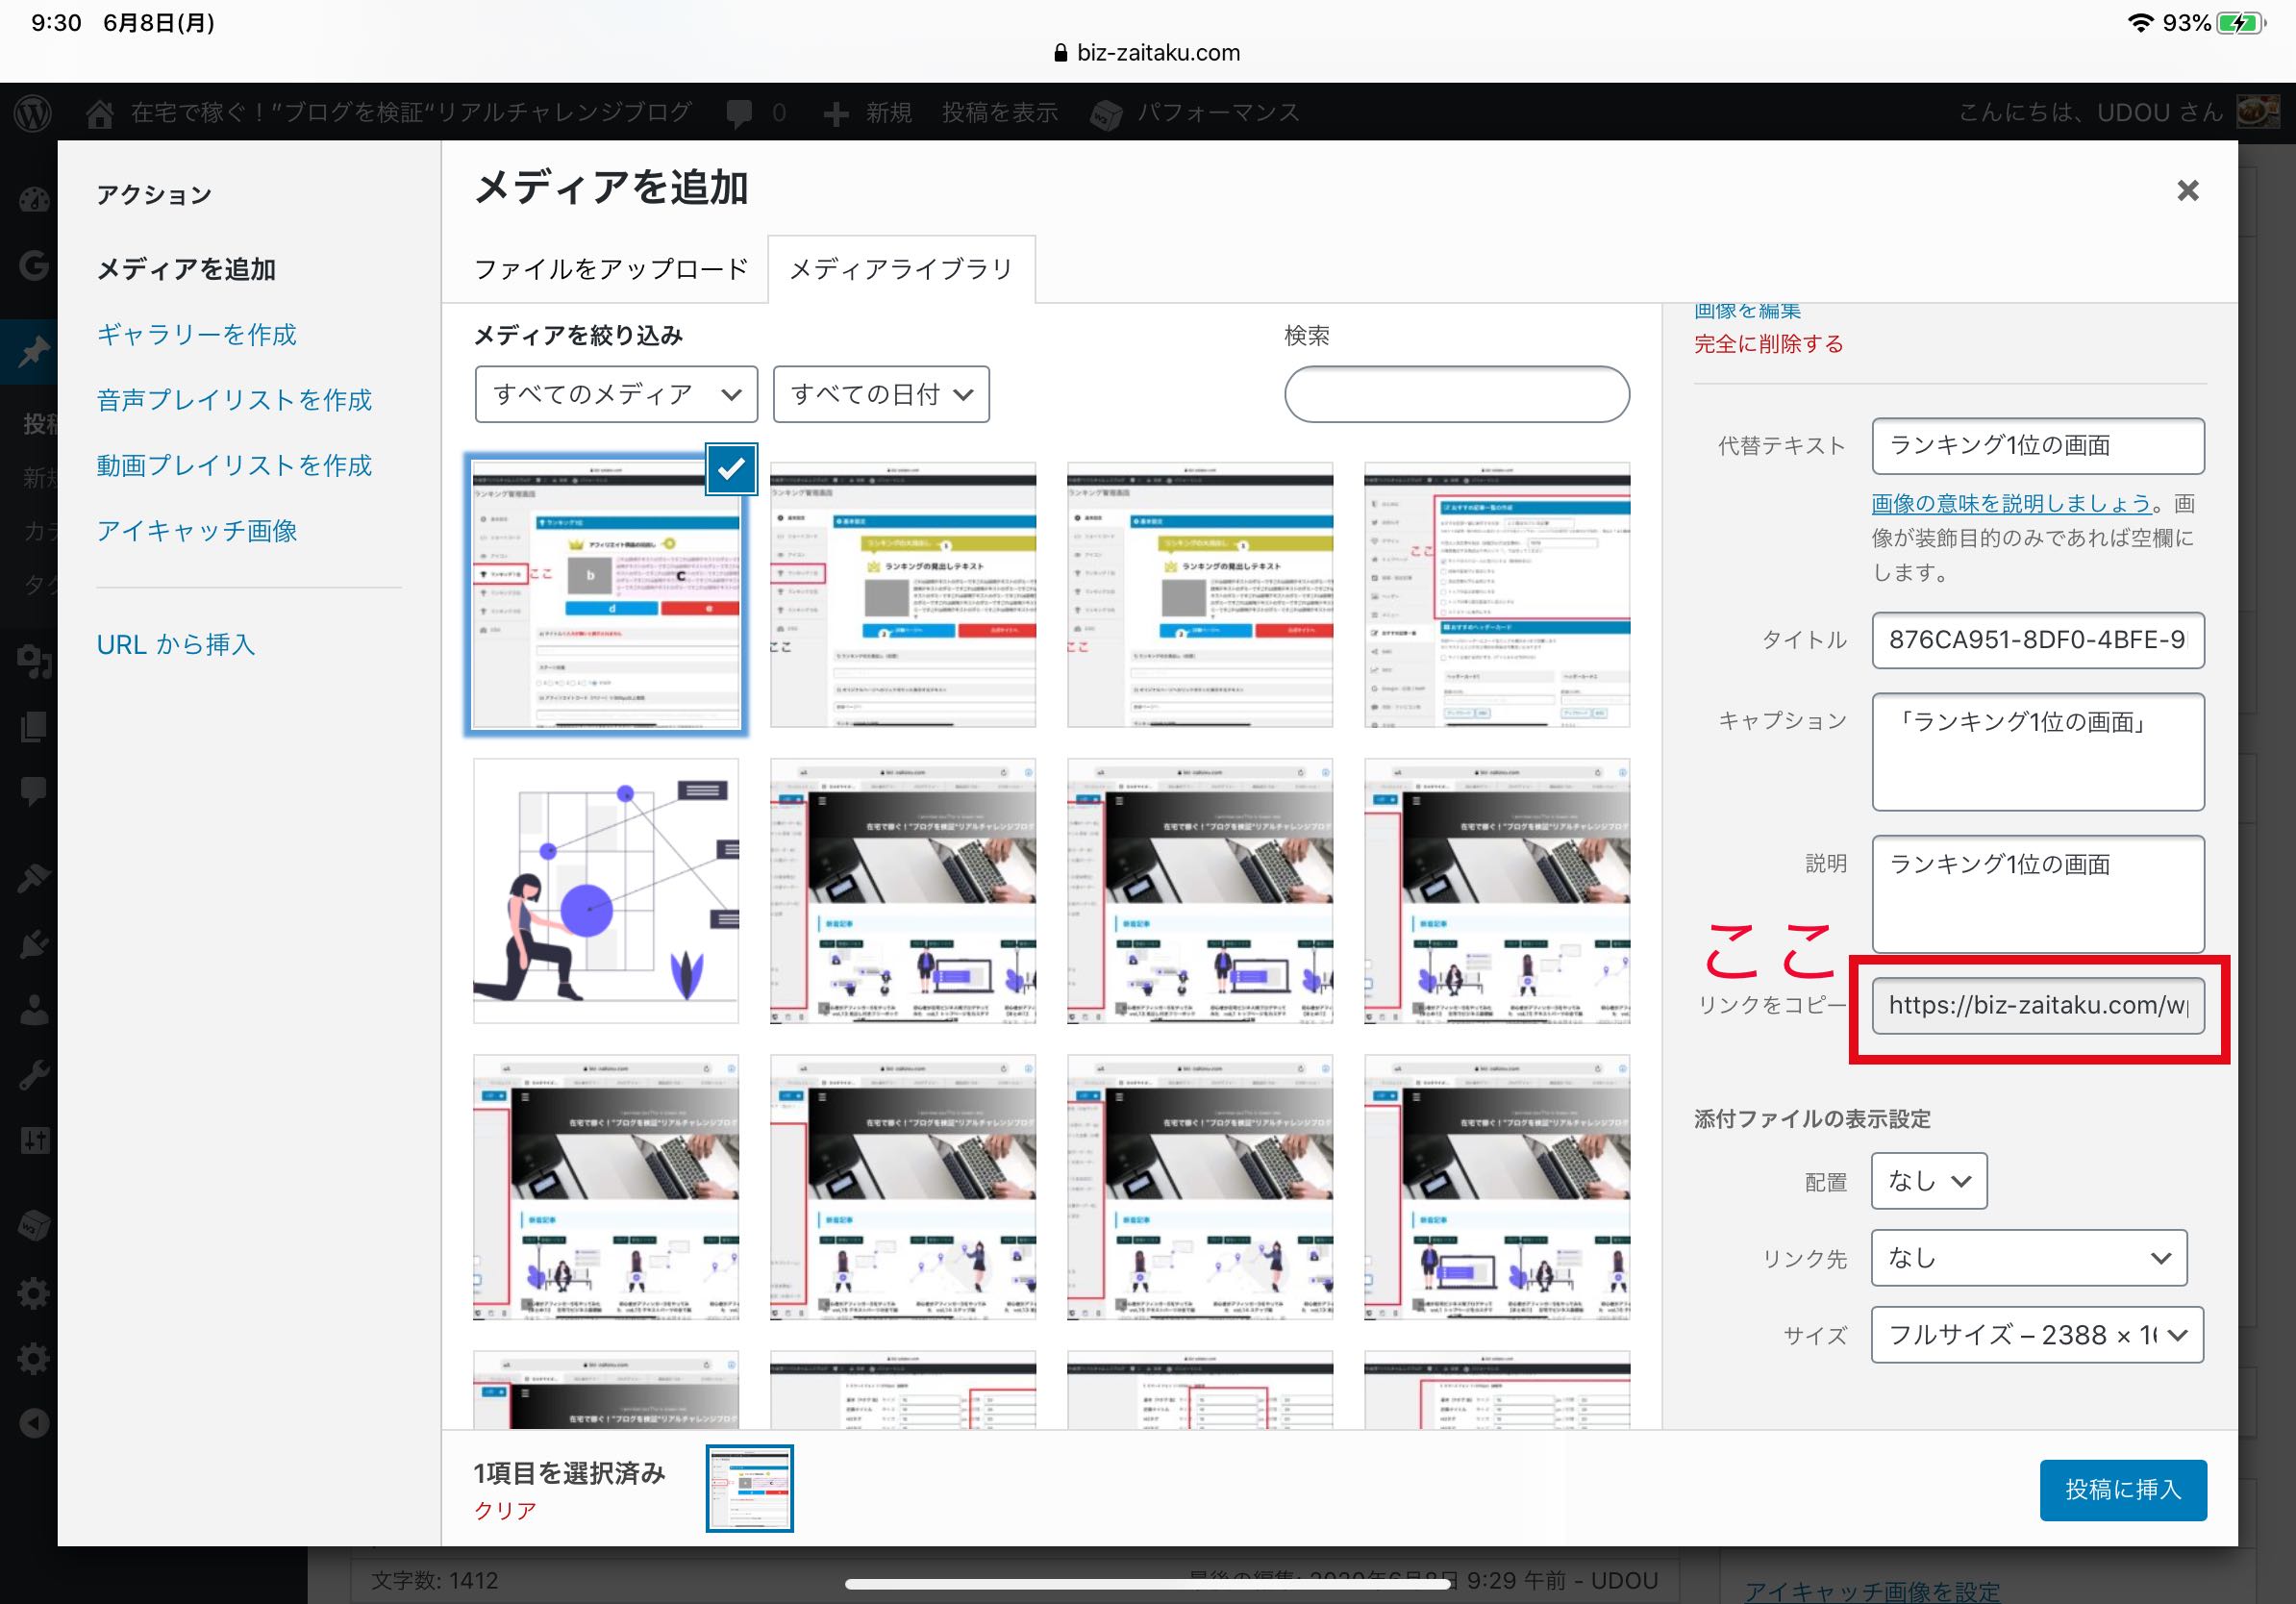Open the media icon in the sidebar
This screenshot has width=2296, height=1604.
(x=34, y=660)
